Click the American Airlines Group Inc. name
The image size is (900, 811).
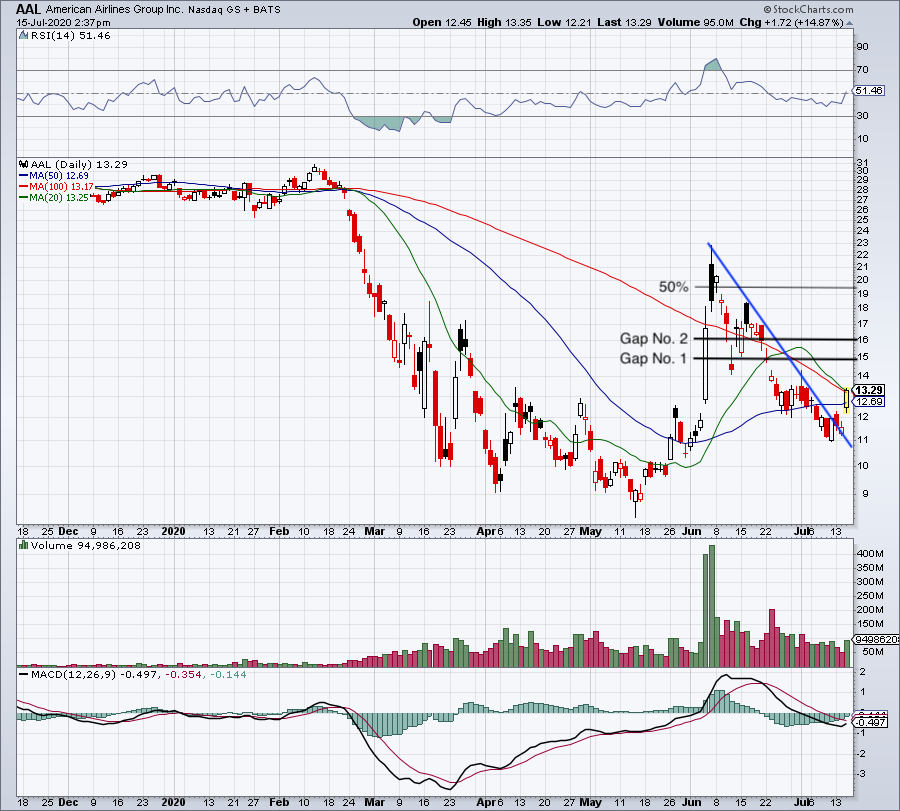point(115,10)
